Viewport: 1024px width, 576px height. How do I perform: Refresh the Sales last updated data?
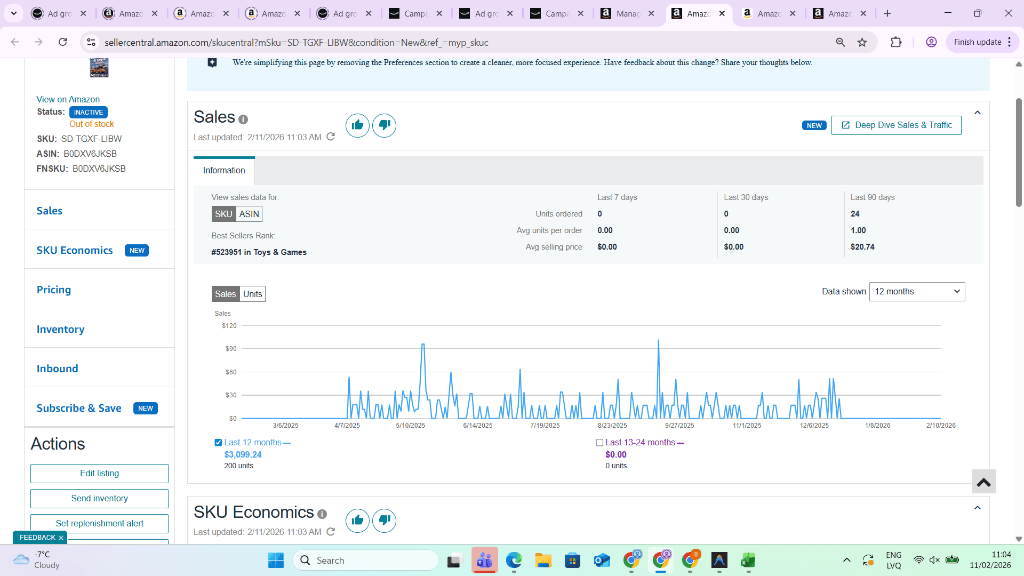pos(330,136)
